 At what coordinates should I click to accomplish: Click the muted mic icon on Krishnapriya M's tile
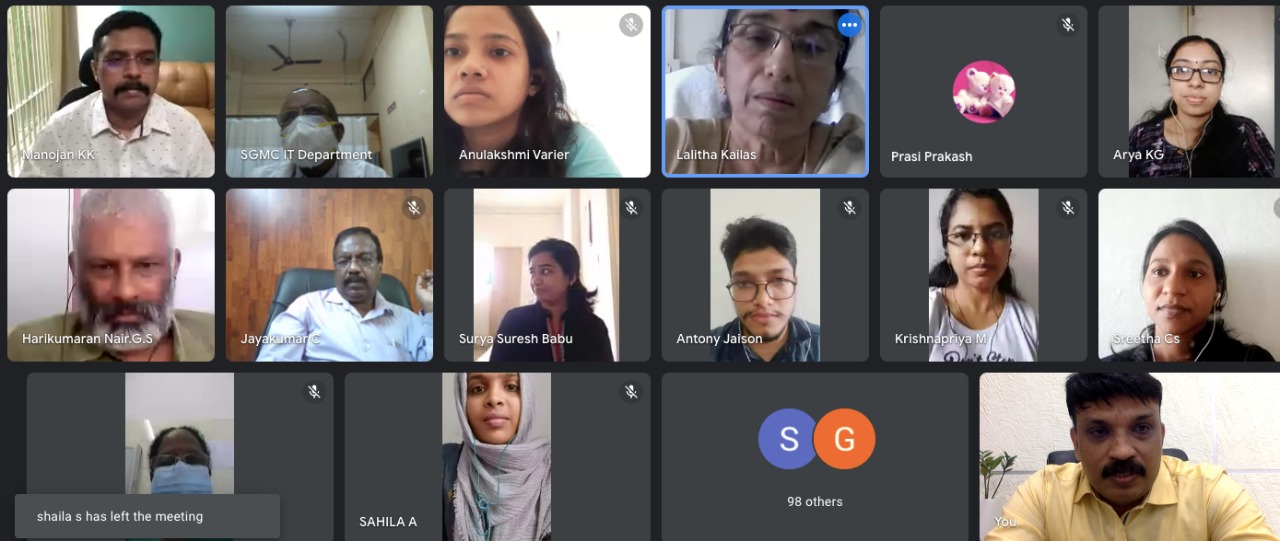coord(1067,208)
